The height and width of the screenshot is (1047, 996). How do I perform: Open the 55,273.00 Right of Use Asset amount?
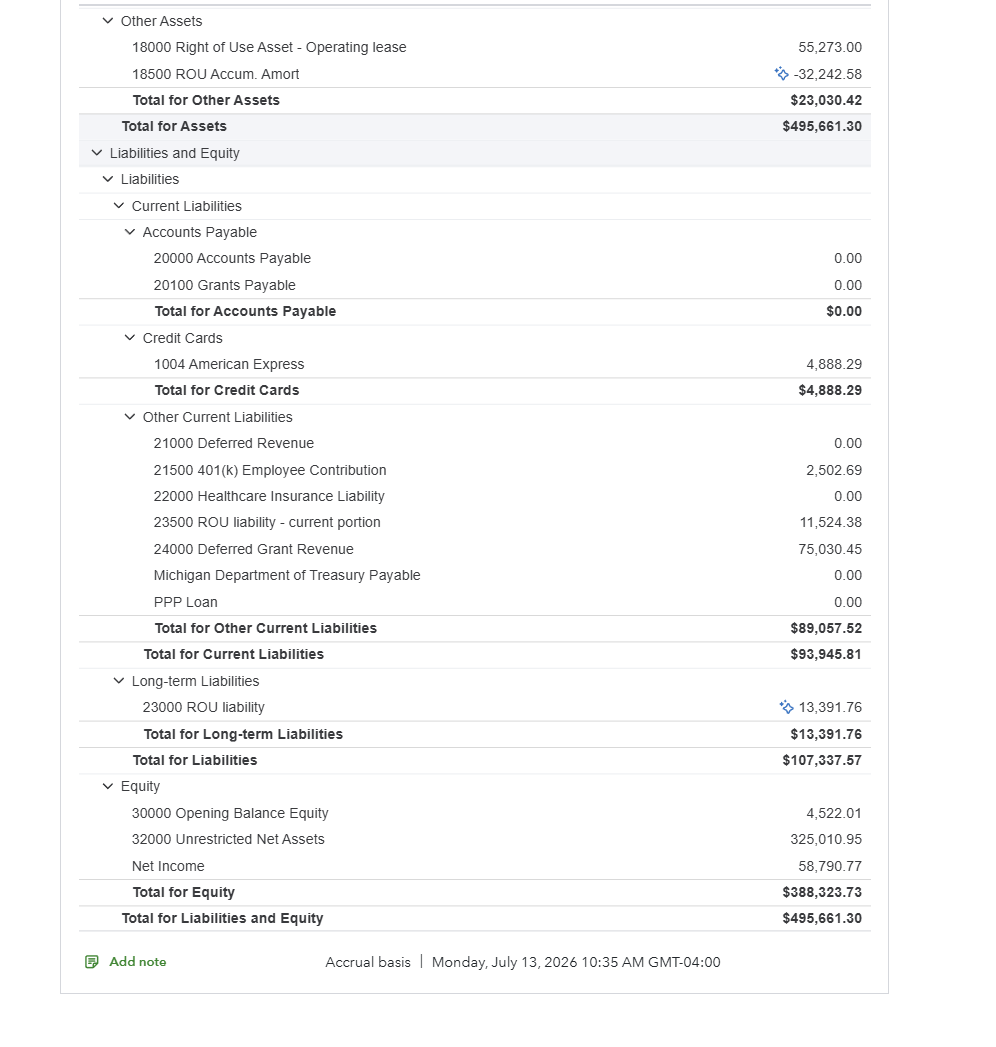[x=830, y=47]
